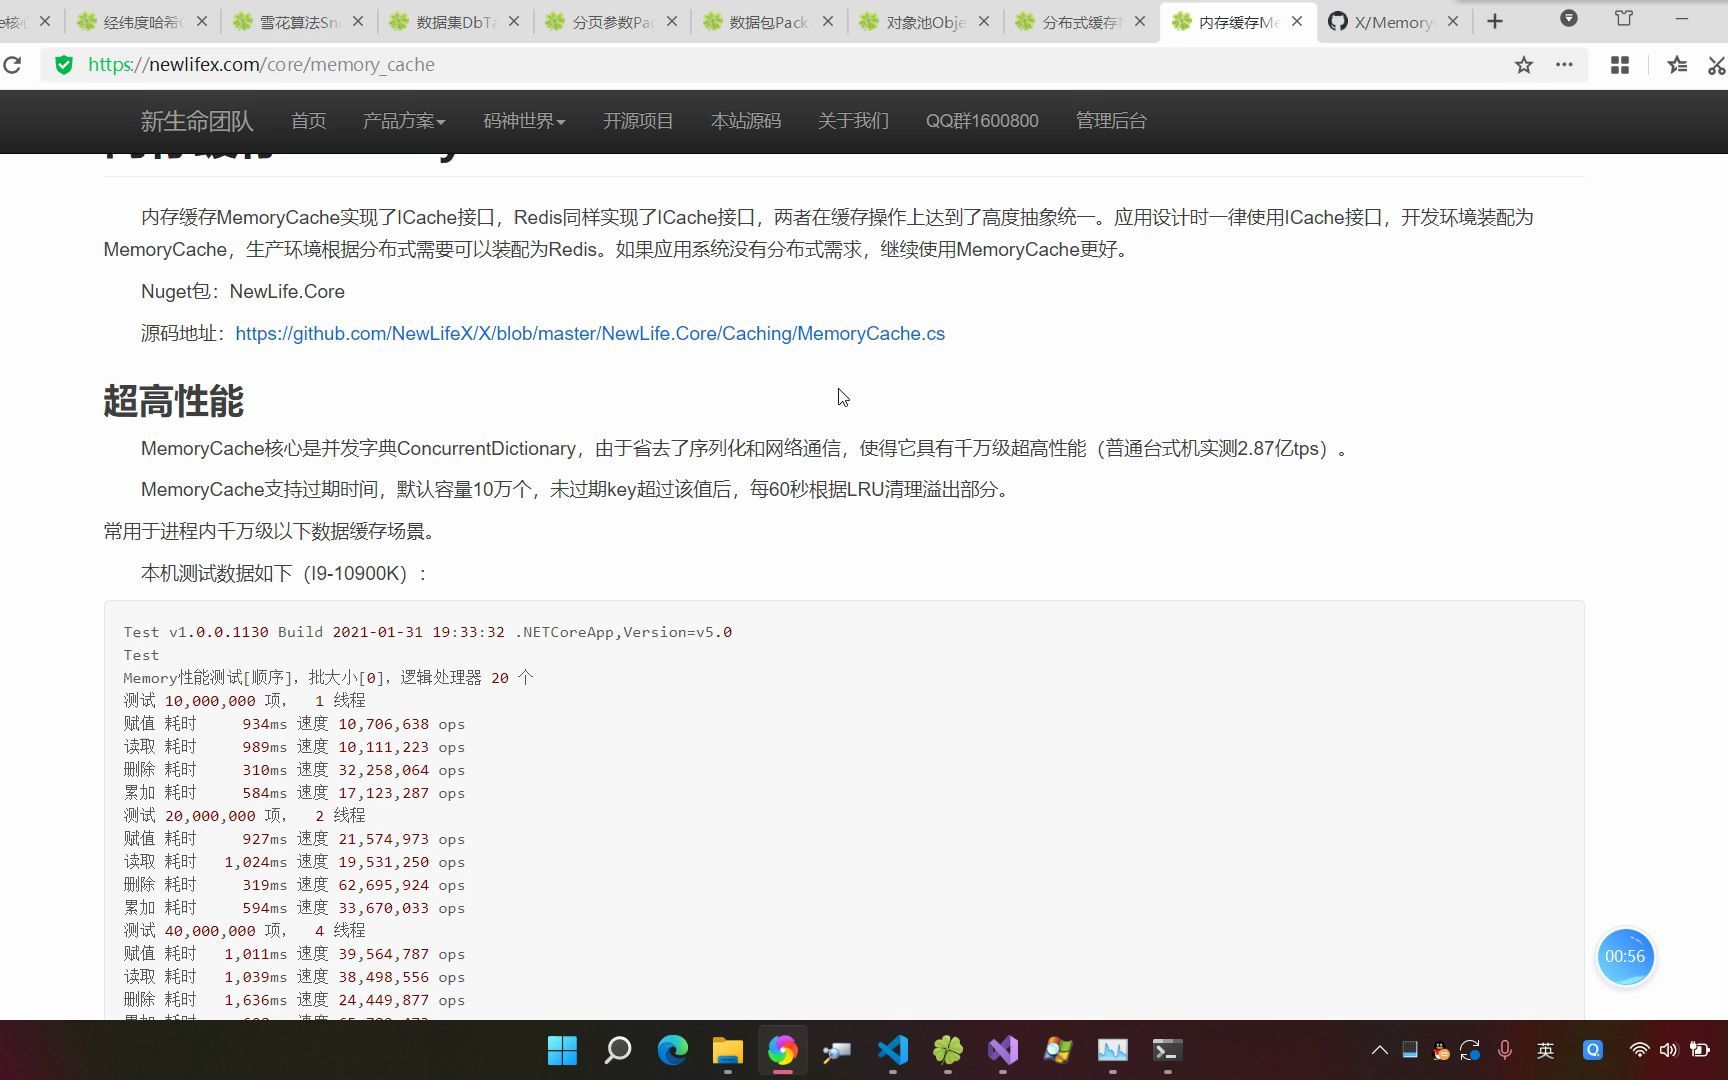
Task: Click the blue Q tray icon
Action: click(1593, 1050)
